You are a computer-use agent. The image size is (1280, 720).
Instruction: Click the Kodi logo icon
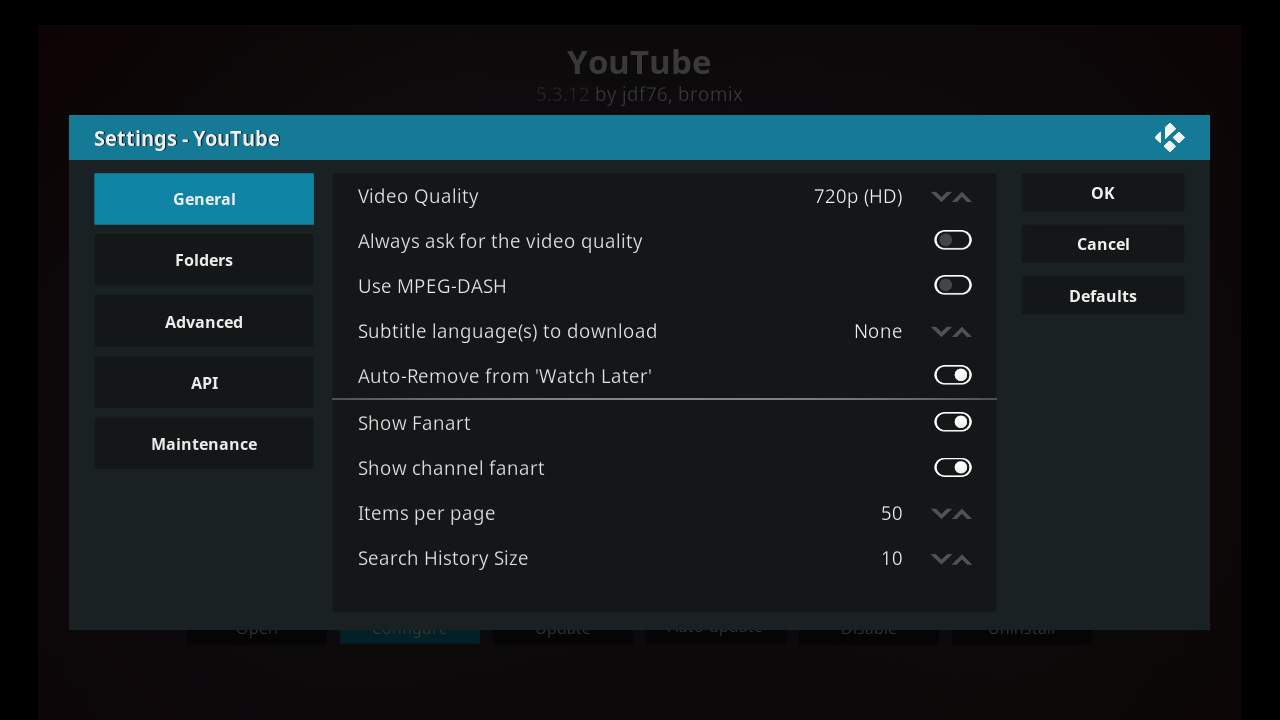(x=1169, y=137)
